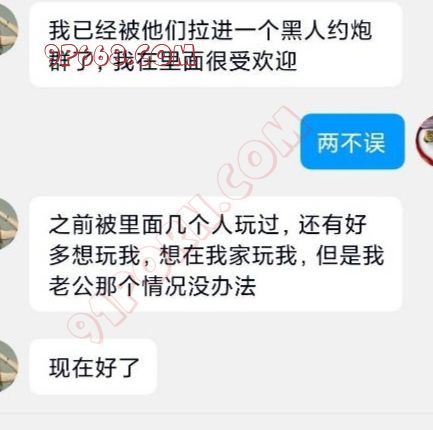Tap the sender avatar beside the top message
This screenshot has height=430, width=433.
tap(7, 31)
